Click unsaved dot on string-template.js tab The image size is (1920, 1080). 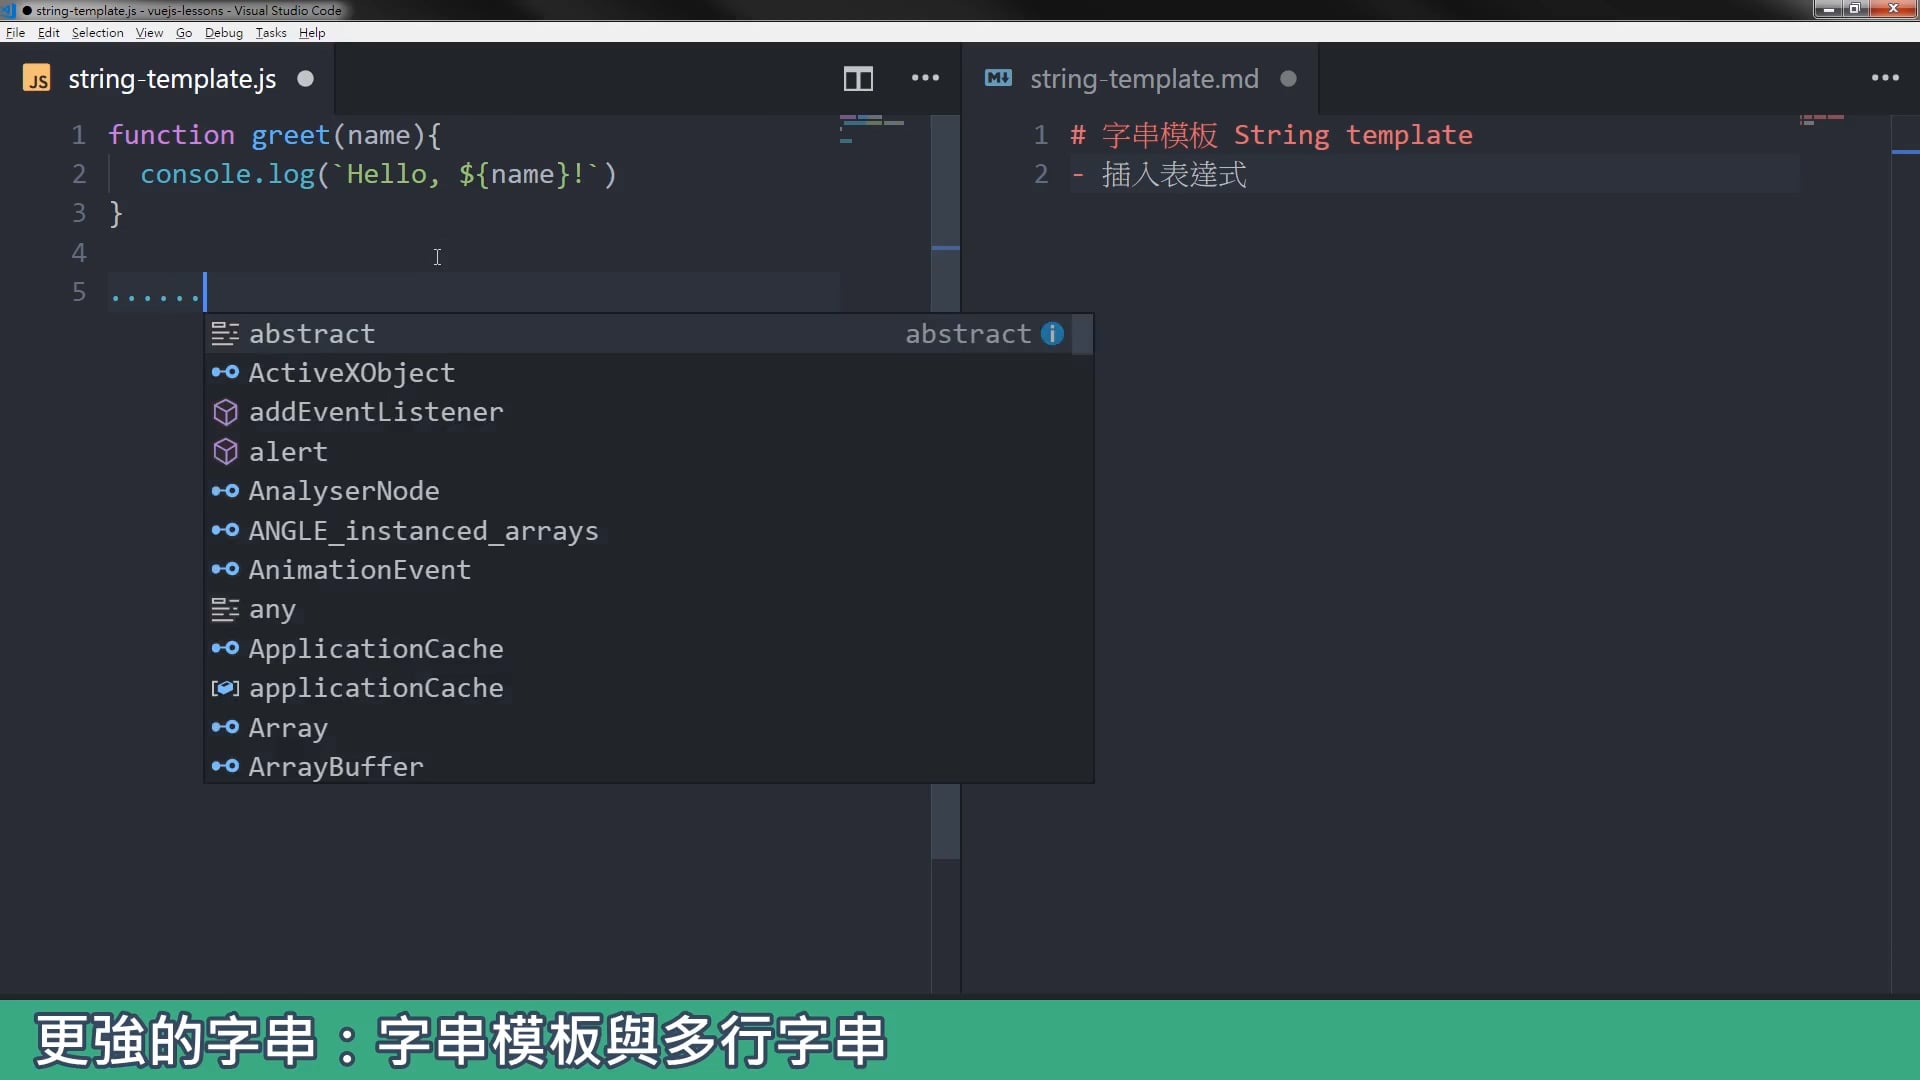pos(305,79)
